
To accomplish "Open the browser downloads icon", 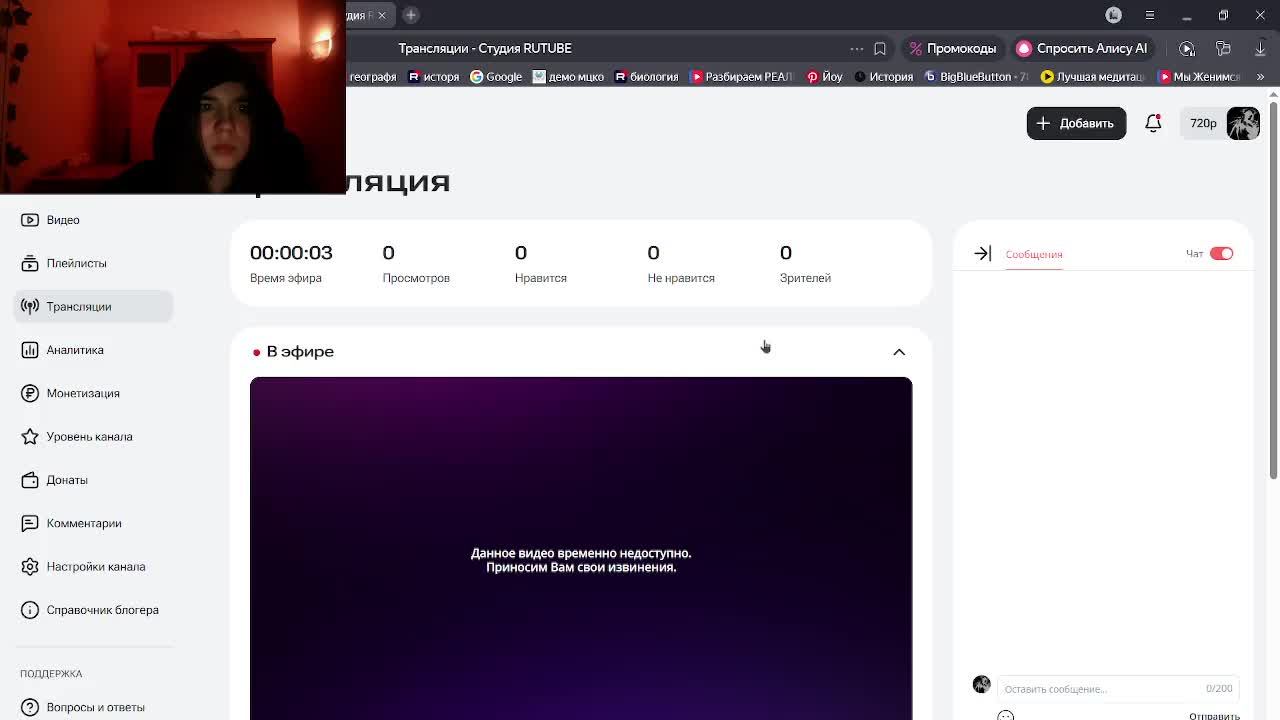I will point(1260,48).
